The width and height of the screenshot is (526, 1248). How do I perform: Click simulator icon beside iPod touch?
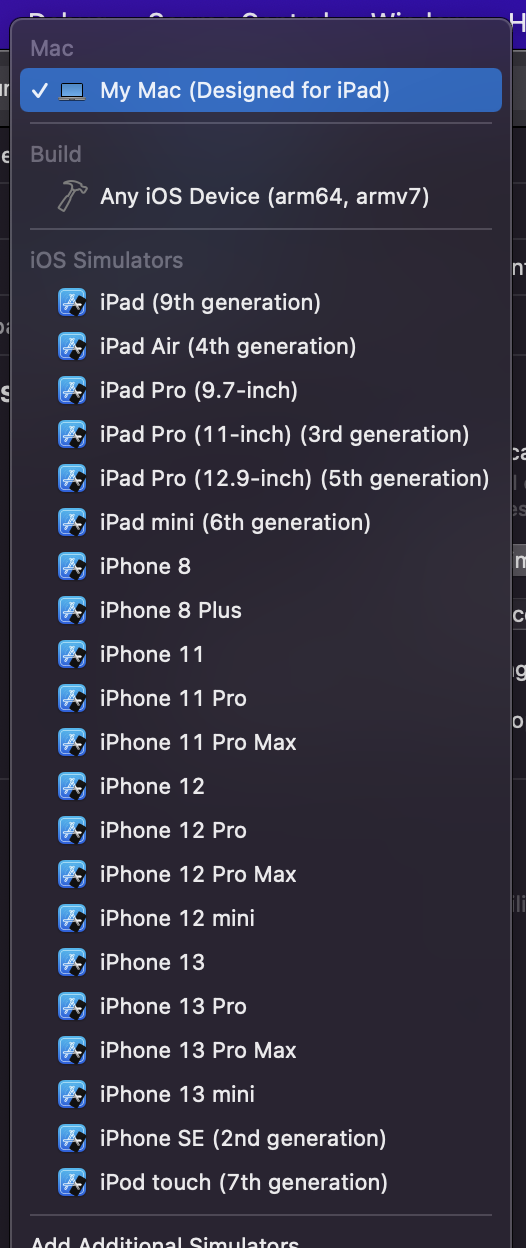[x=72, y=1182]
